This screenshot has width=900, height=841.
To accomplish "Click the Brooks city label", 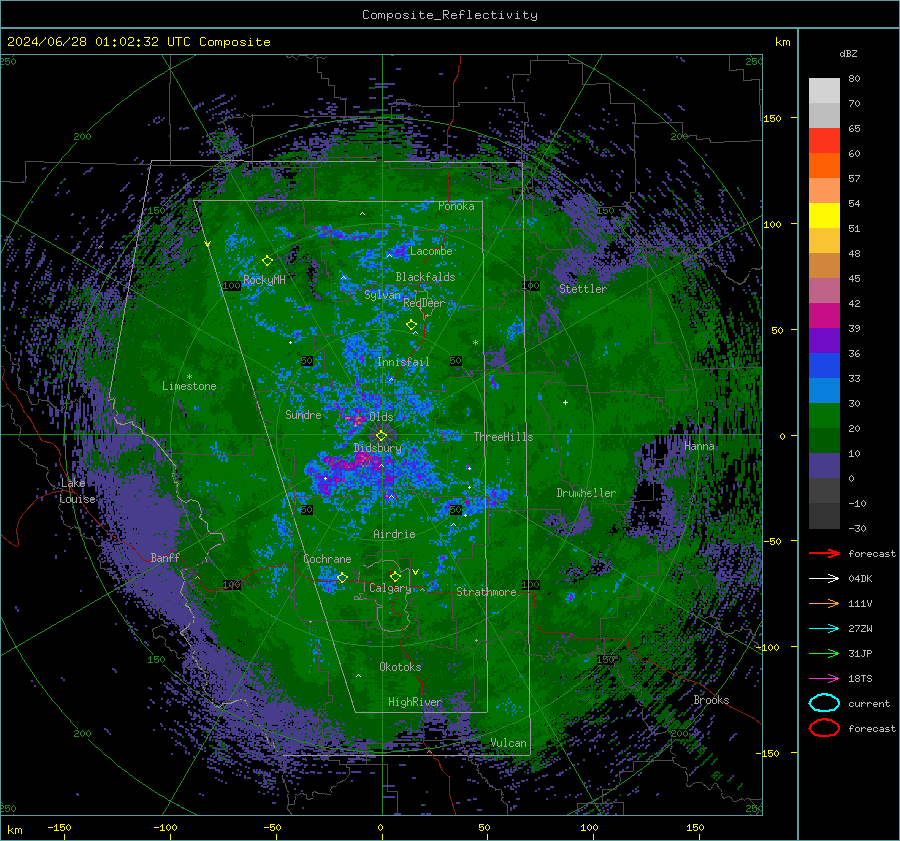I will (x=711, y=700).
